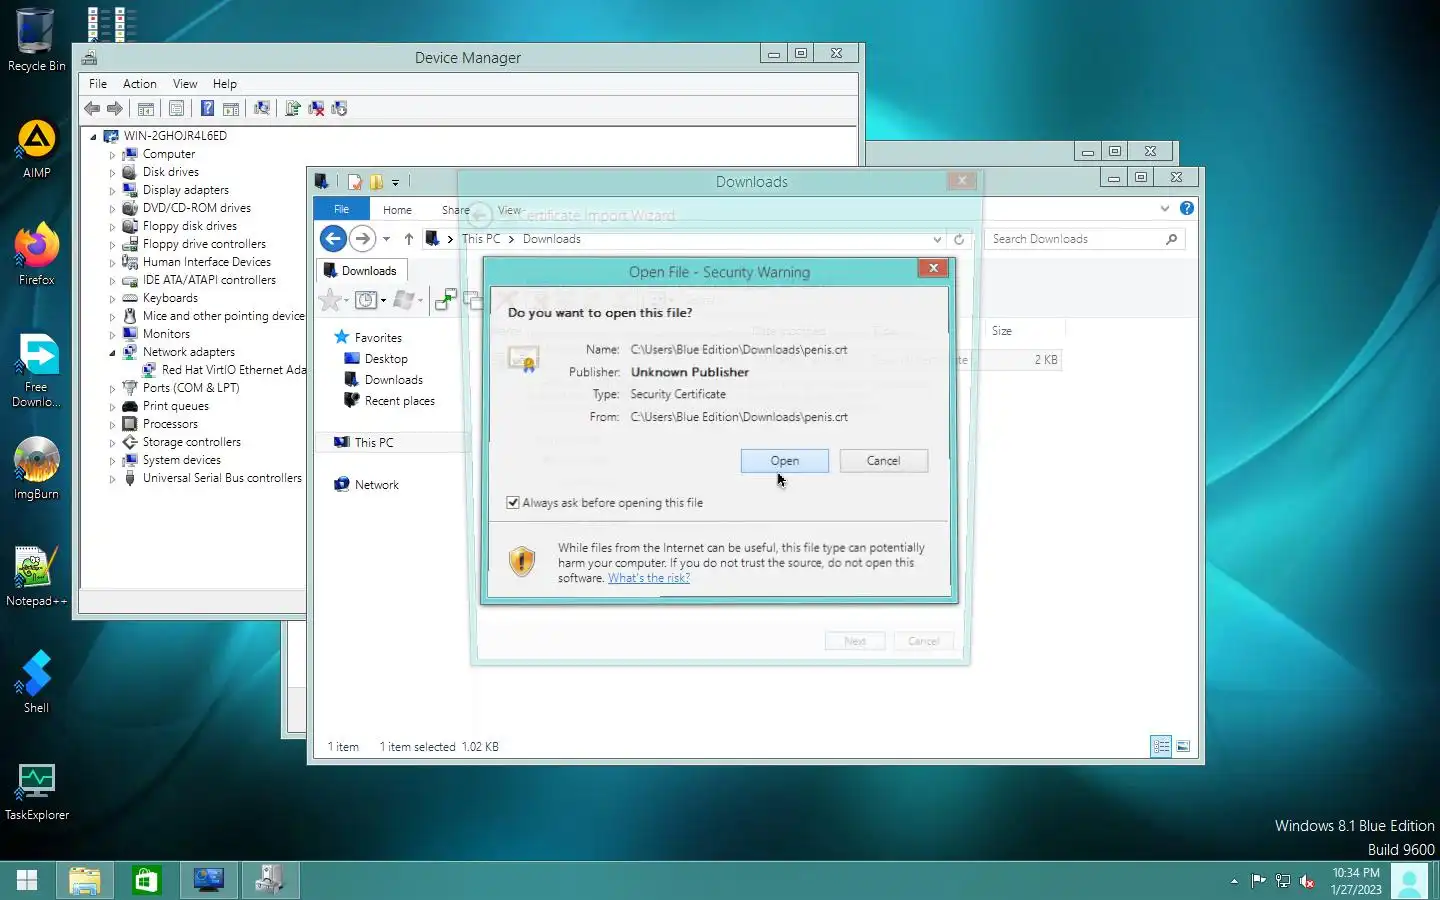Switch to Large icons view in status bar
The height and width of the screenshot is (900, 1440).
pos(1183,746)
